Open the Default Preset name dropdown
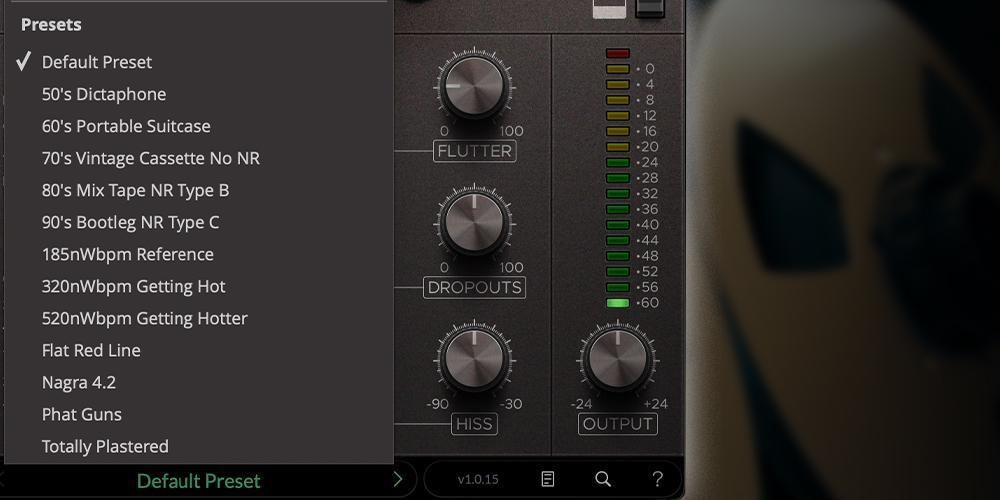The width and height of the screenshot is (1000, 500). [198, 481]
